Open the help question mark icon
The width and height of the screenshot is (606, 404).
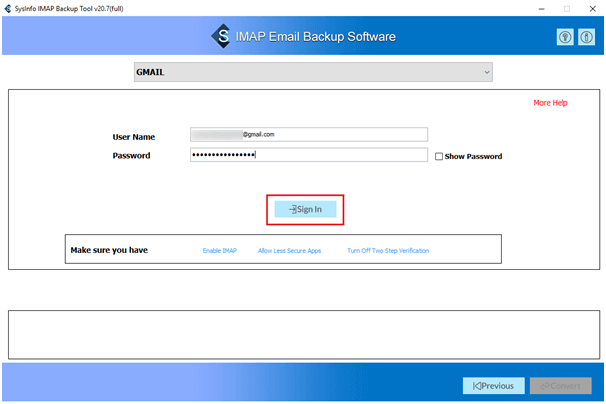click(565, 37)
